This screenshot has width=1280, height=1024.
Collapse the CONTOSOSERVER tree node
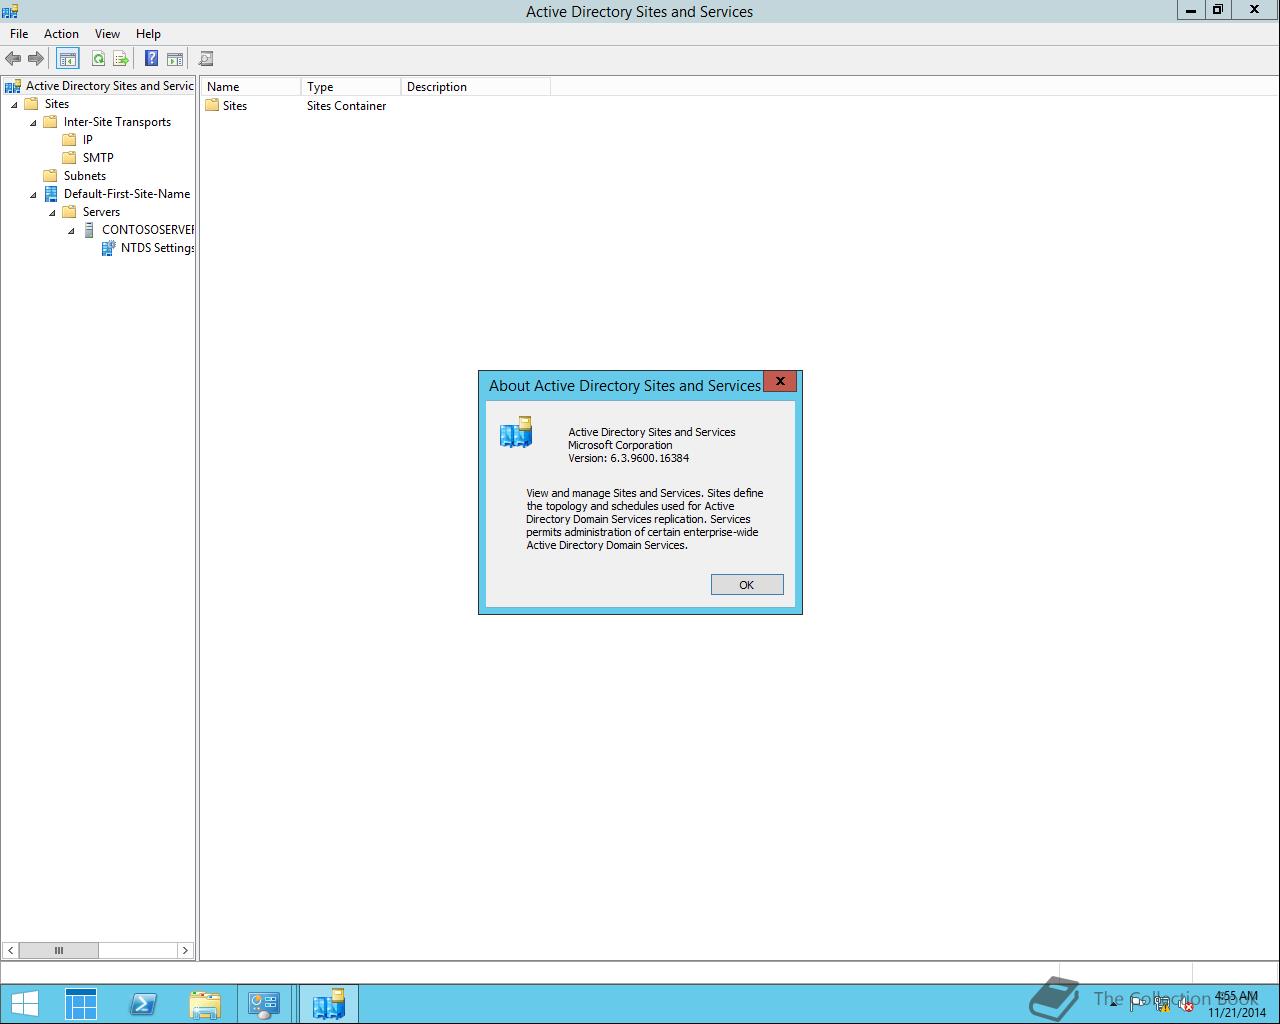[x=71, y=231]
